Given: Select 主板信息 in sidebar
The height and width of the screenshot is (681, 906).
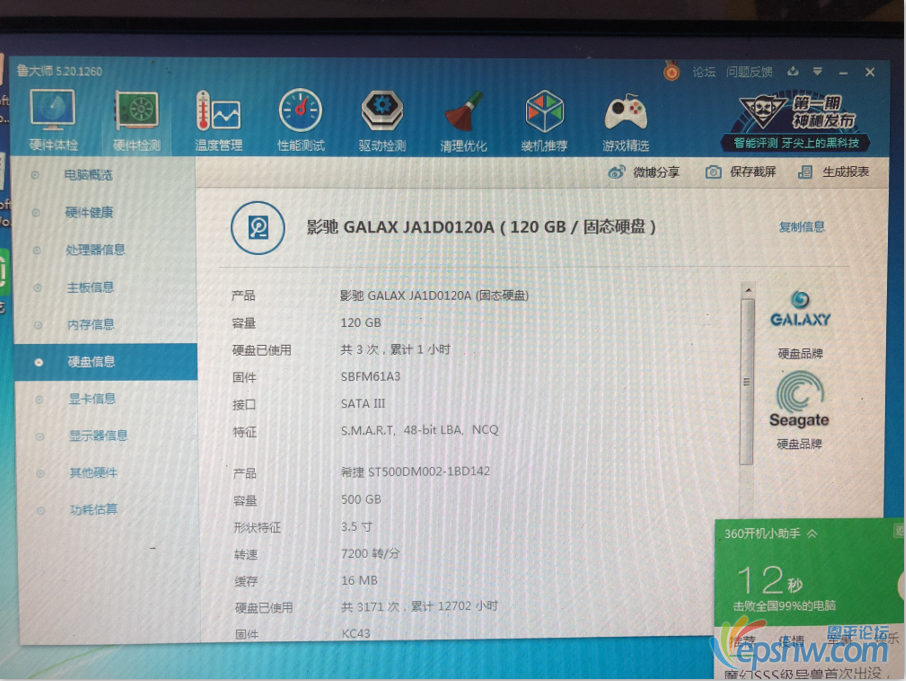Looking at the screenshot, I should pos(90,287).
